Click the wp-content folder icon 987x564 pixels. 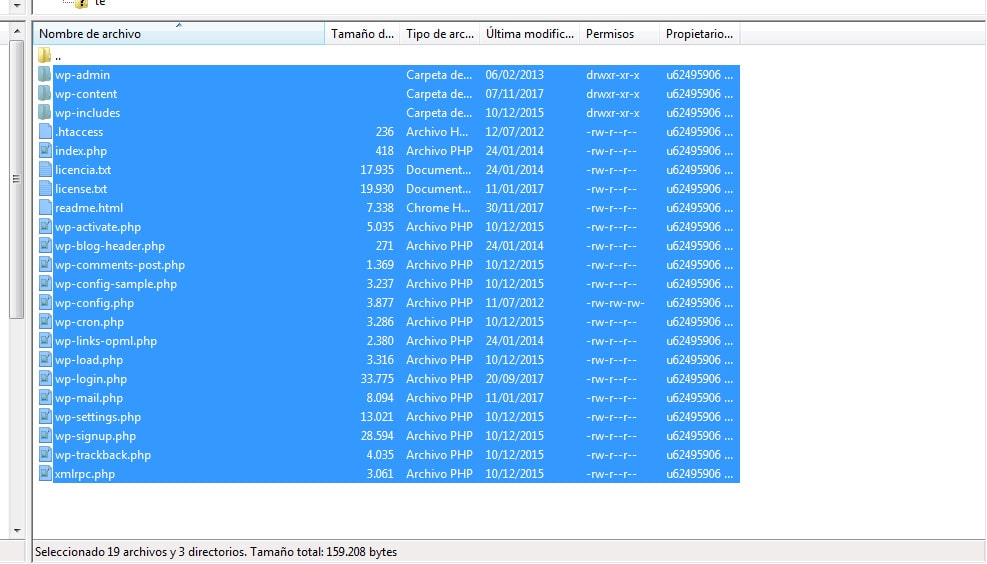(x=45, y=94)
